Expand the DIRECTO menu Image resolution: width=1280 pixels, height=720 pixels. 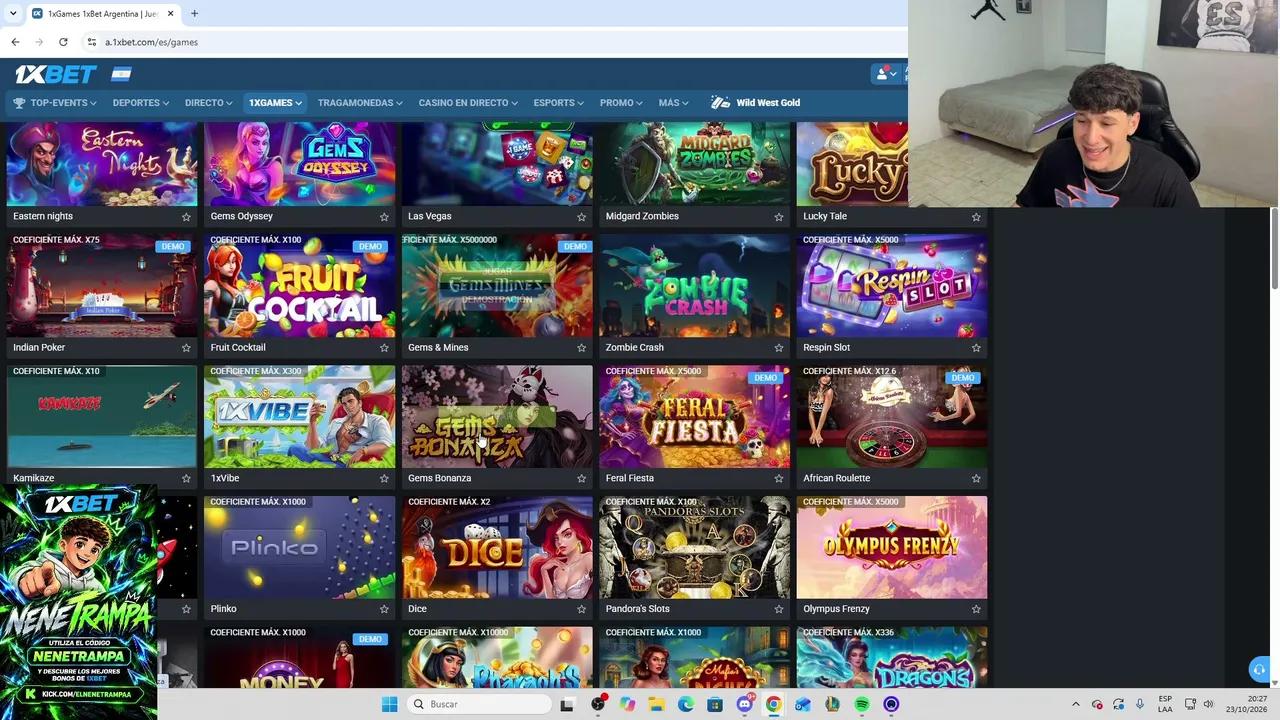click(209, 103)
